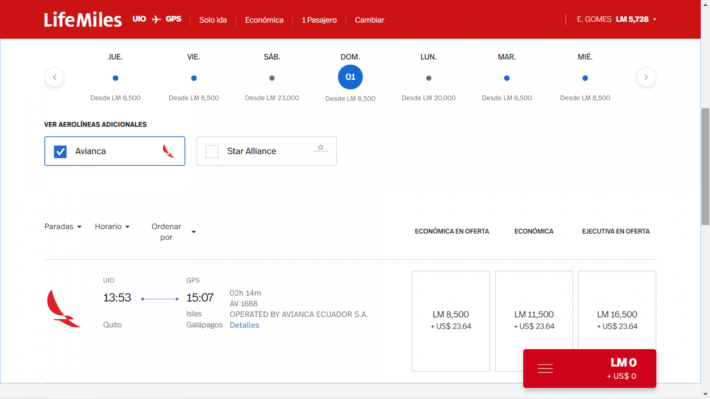Select Saturday date dot (SÁB.)
The image size is (710, 399).
(x=272, y=78)
